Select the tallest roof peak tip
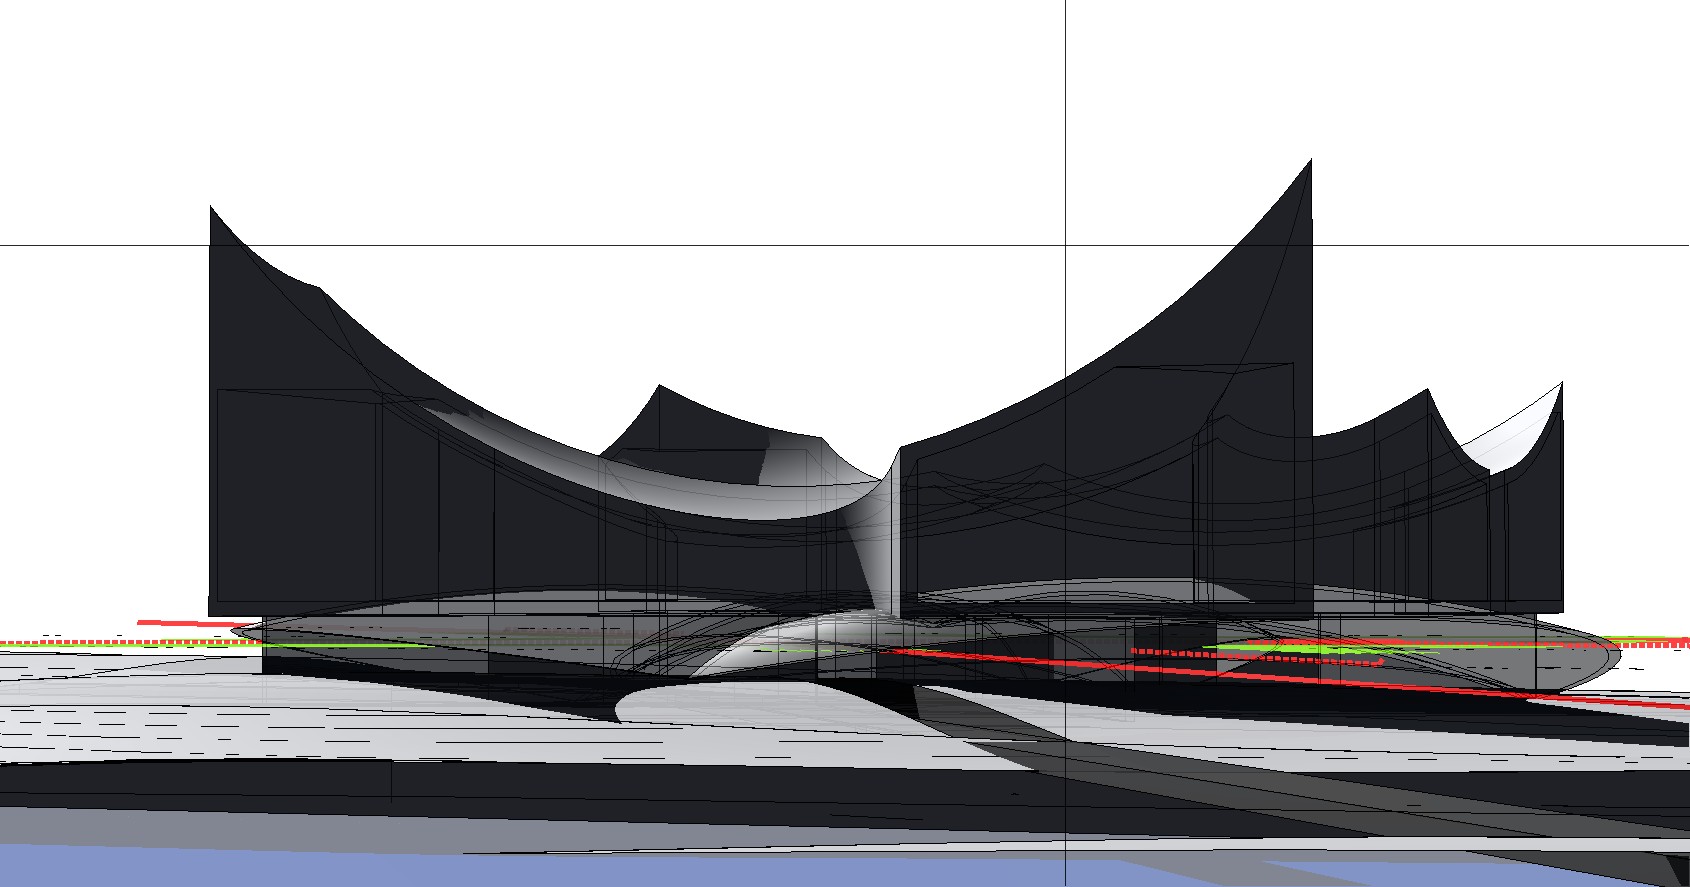The width and height of the screenshot is (1690, 887). [1310, 160]
